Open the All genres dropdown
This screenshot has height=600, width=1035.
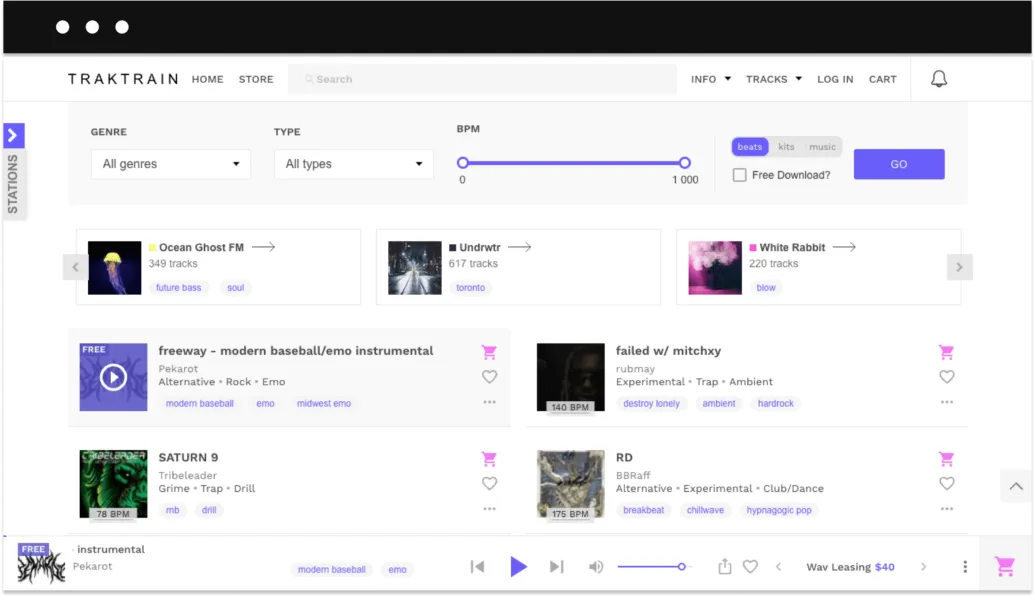[171, 164]
